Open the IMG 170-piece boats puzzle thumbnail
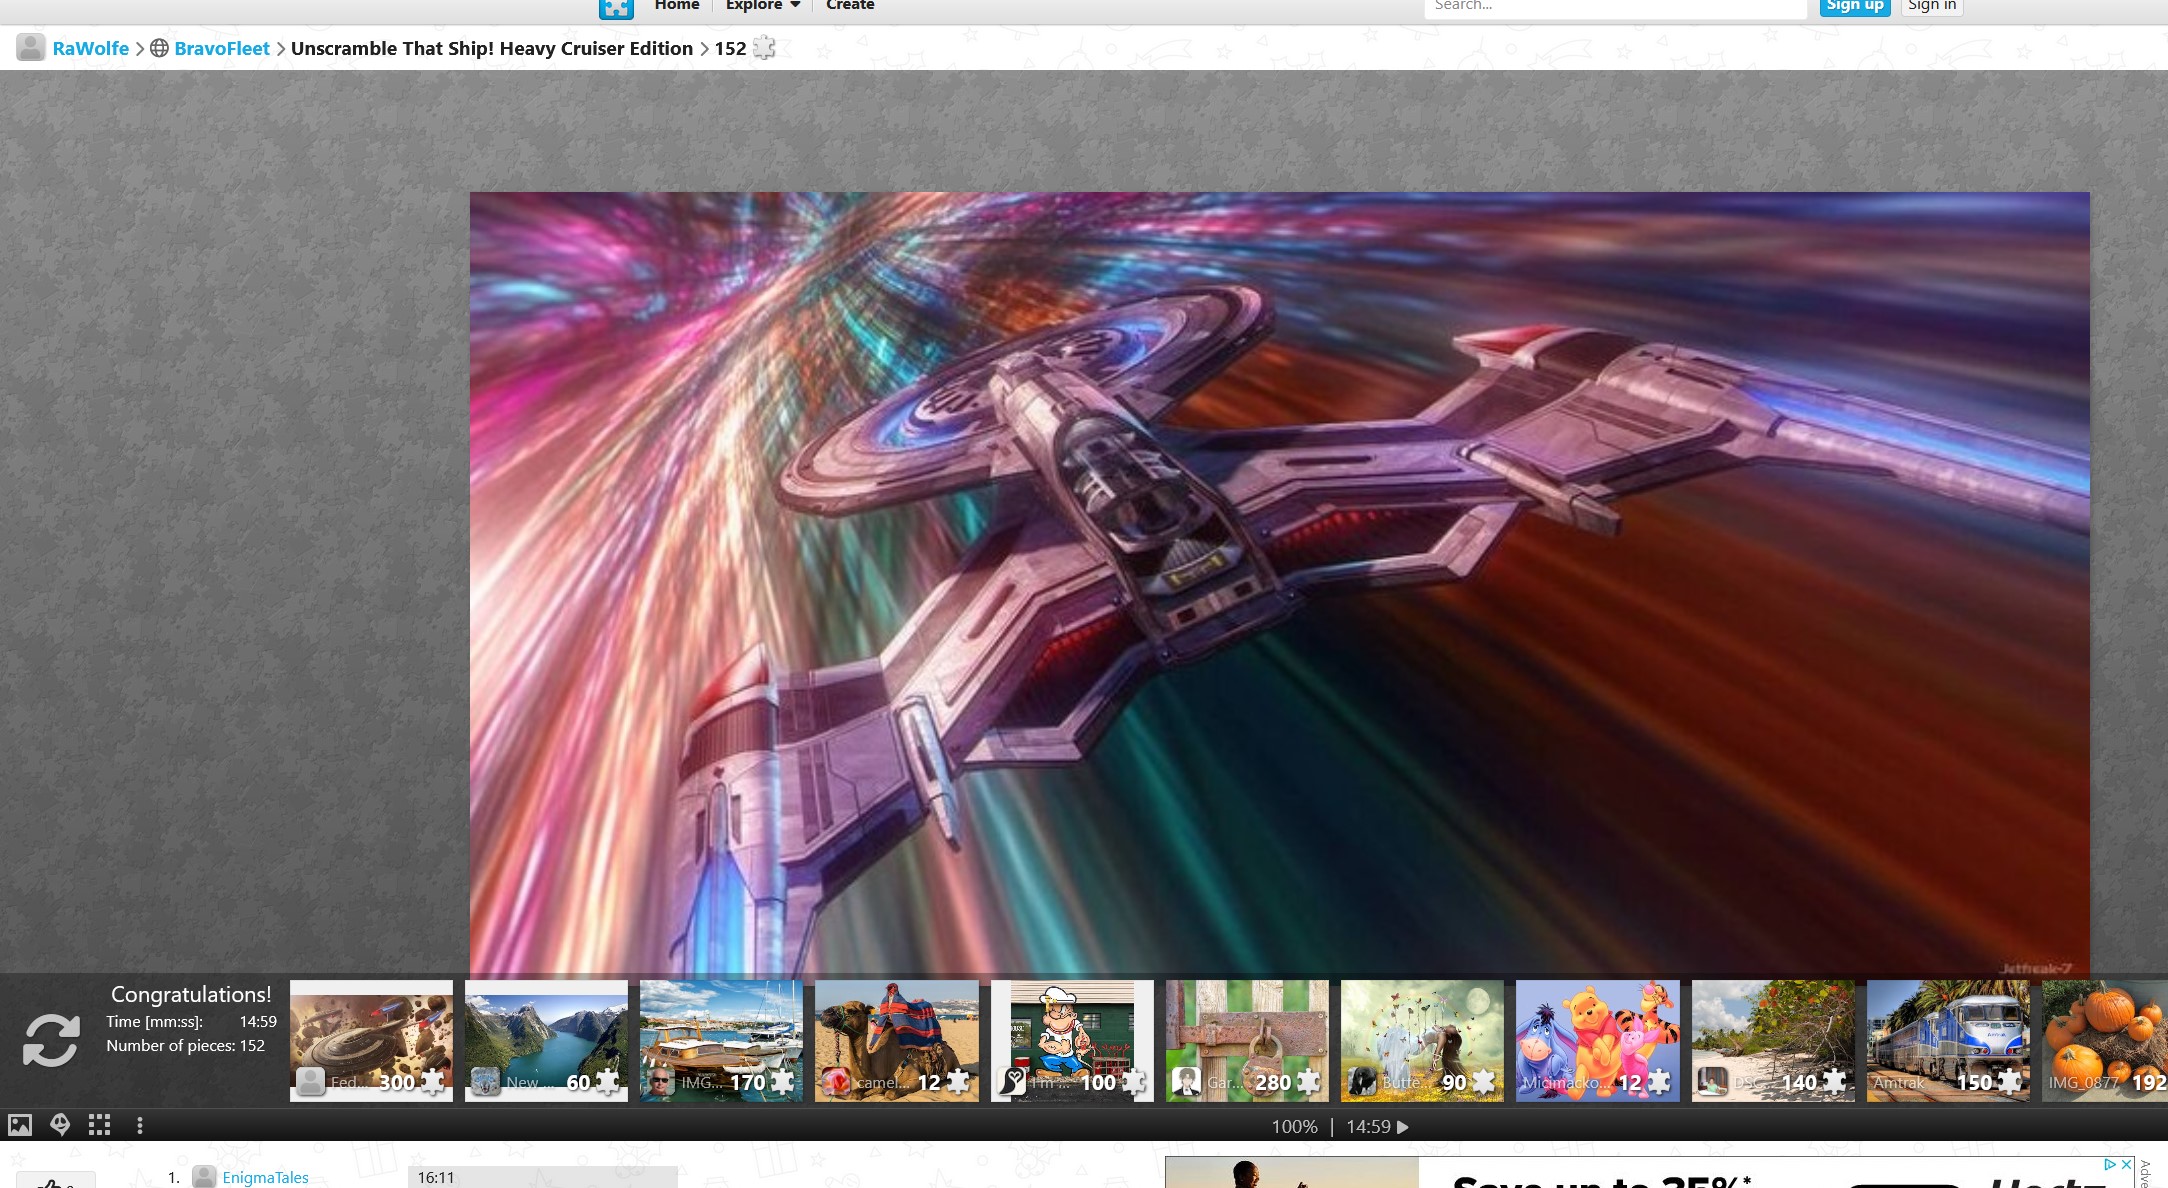The image size is (2168, 1188). tap(721, 1041)
